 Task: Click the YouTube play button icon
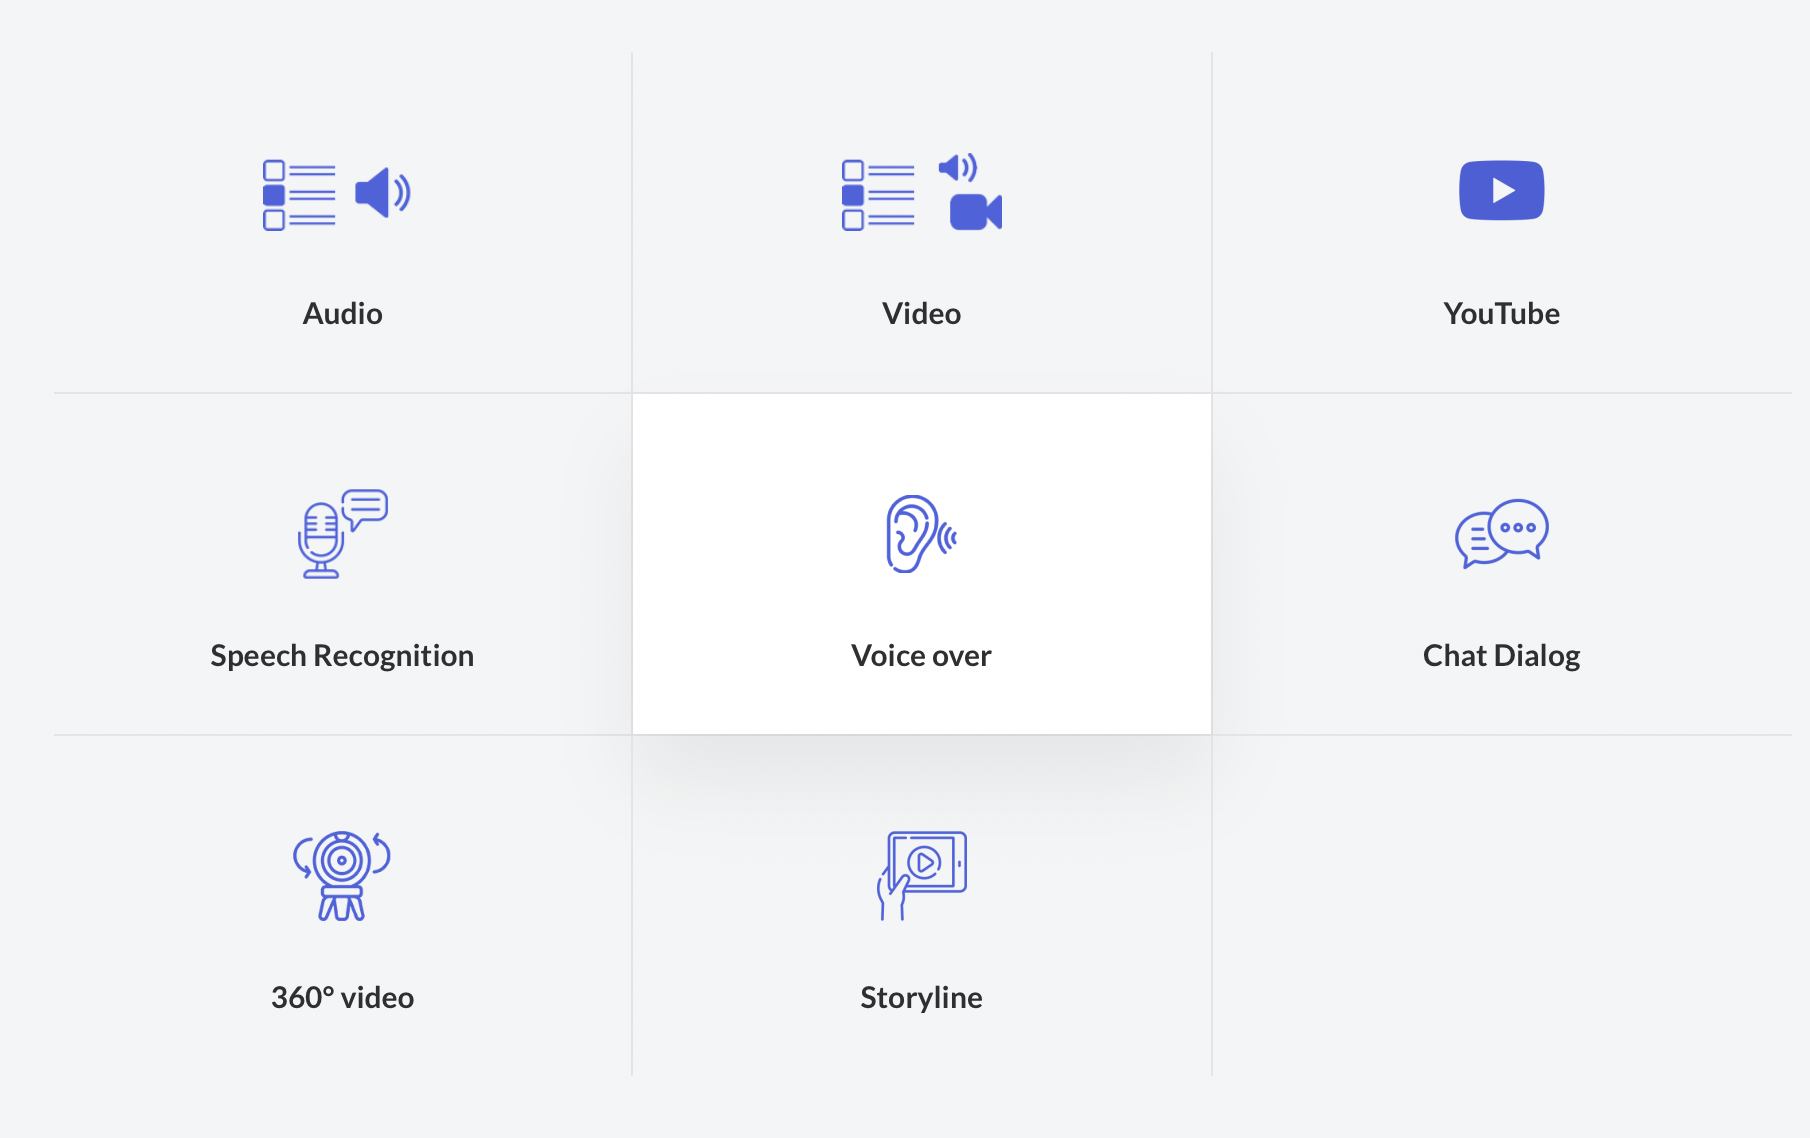[1501, 190]
